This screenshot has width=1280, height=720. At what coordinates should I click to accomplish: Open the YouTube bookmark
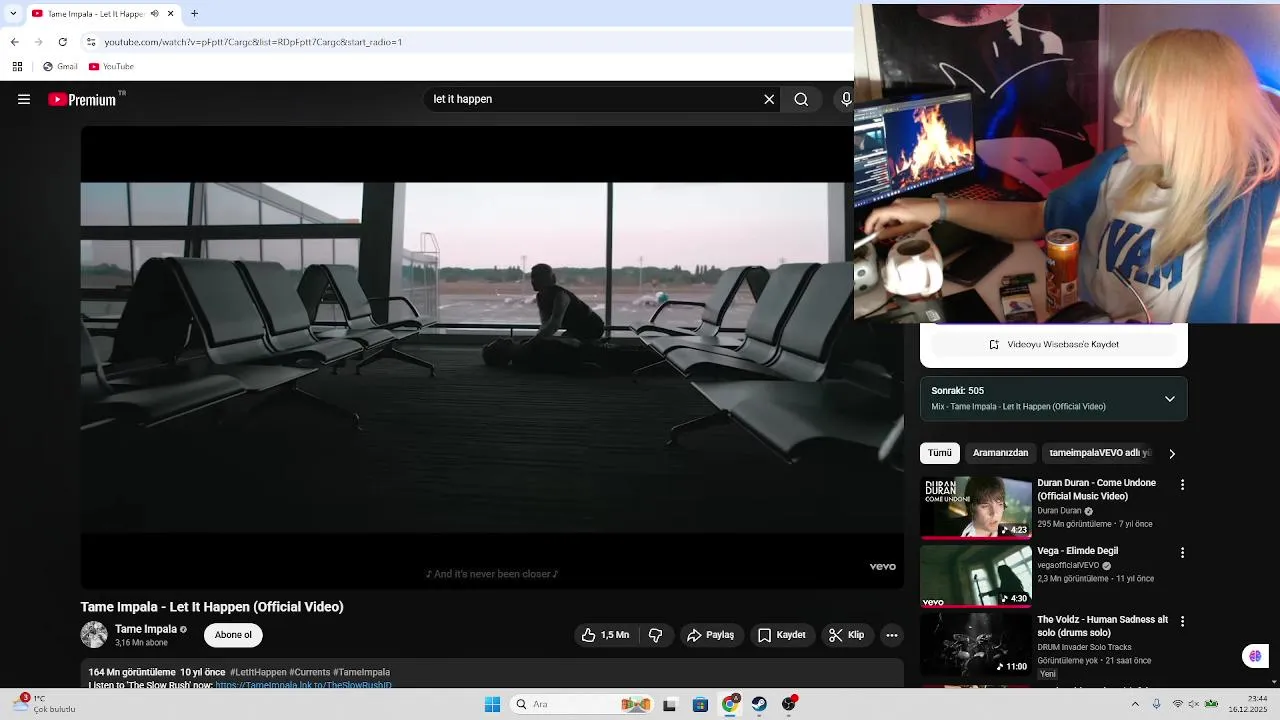tap(110, 67)
